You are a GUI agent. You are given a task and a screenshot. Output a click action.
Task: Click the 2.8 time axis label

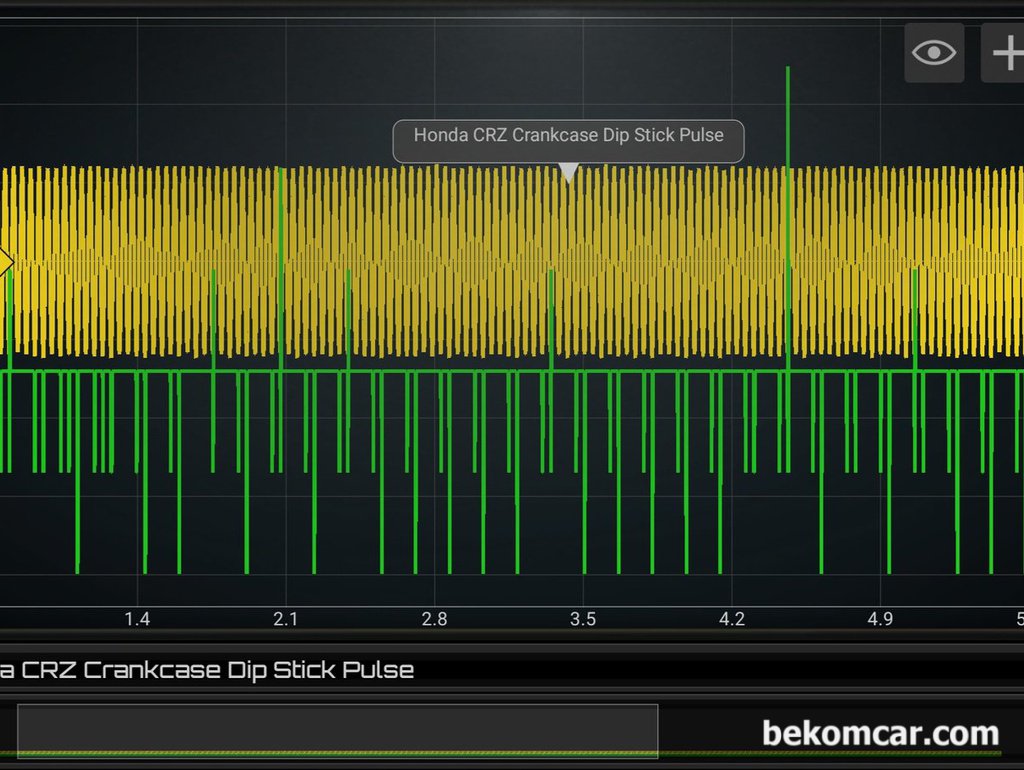[x=434, y=619]
